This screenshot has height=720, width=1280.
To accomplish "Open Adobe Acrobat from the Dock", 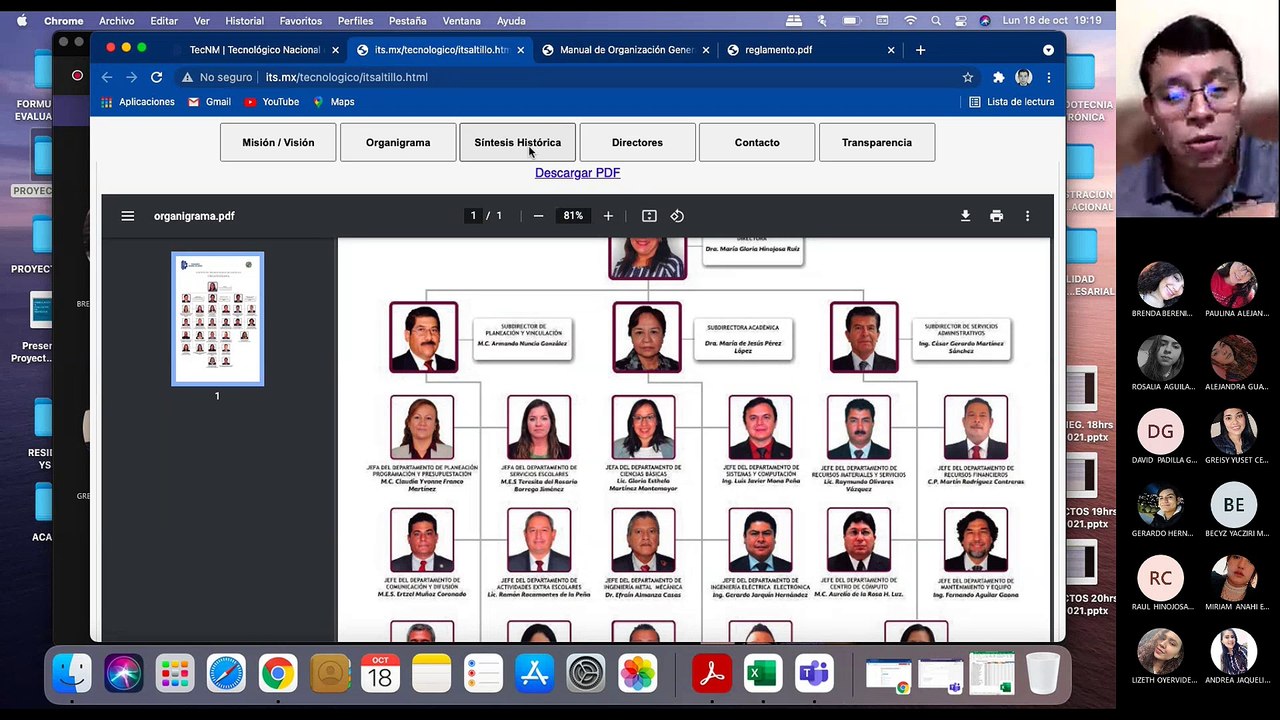I will 712,674.
